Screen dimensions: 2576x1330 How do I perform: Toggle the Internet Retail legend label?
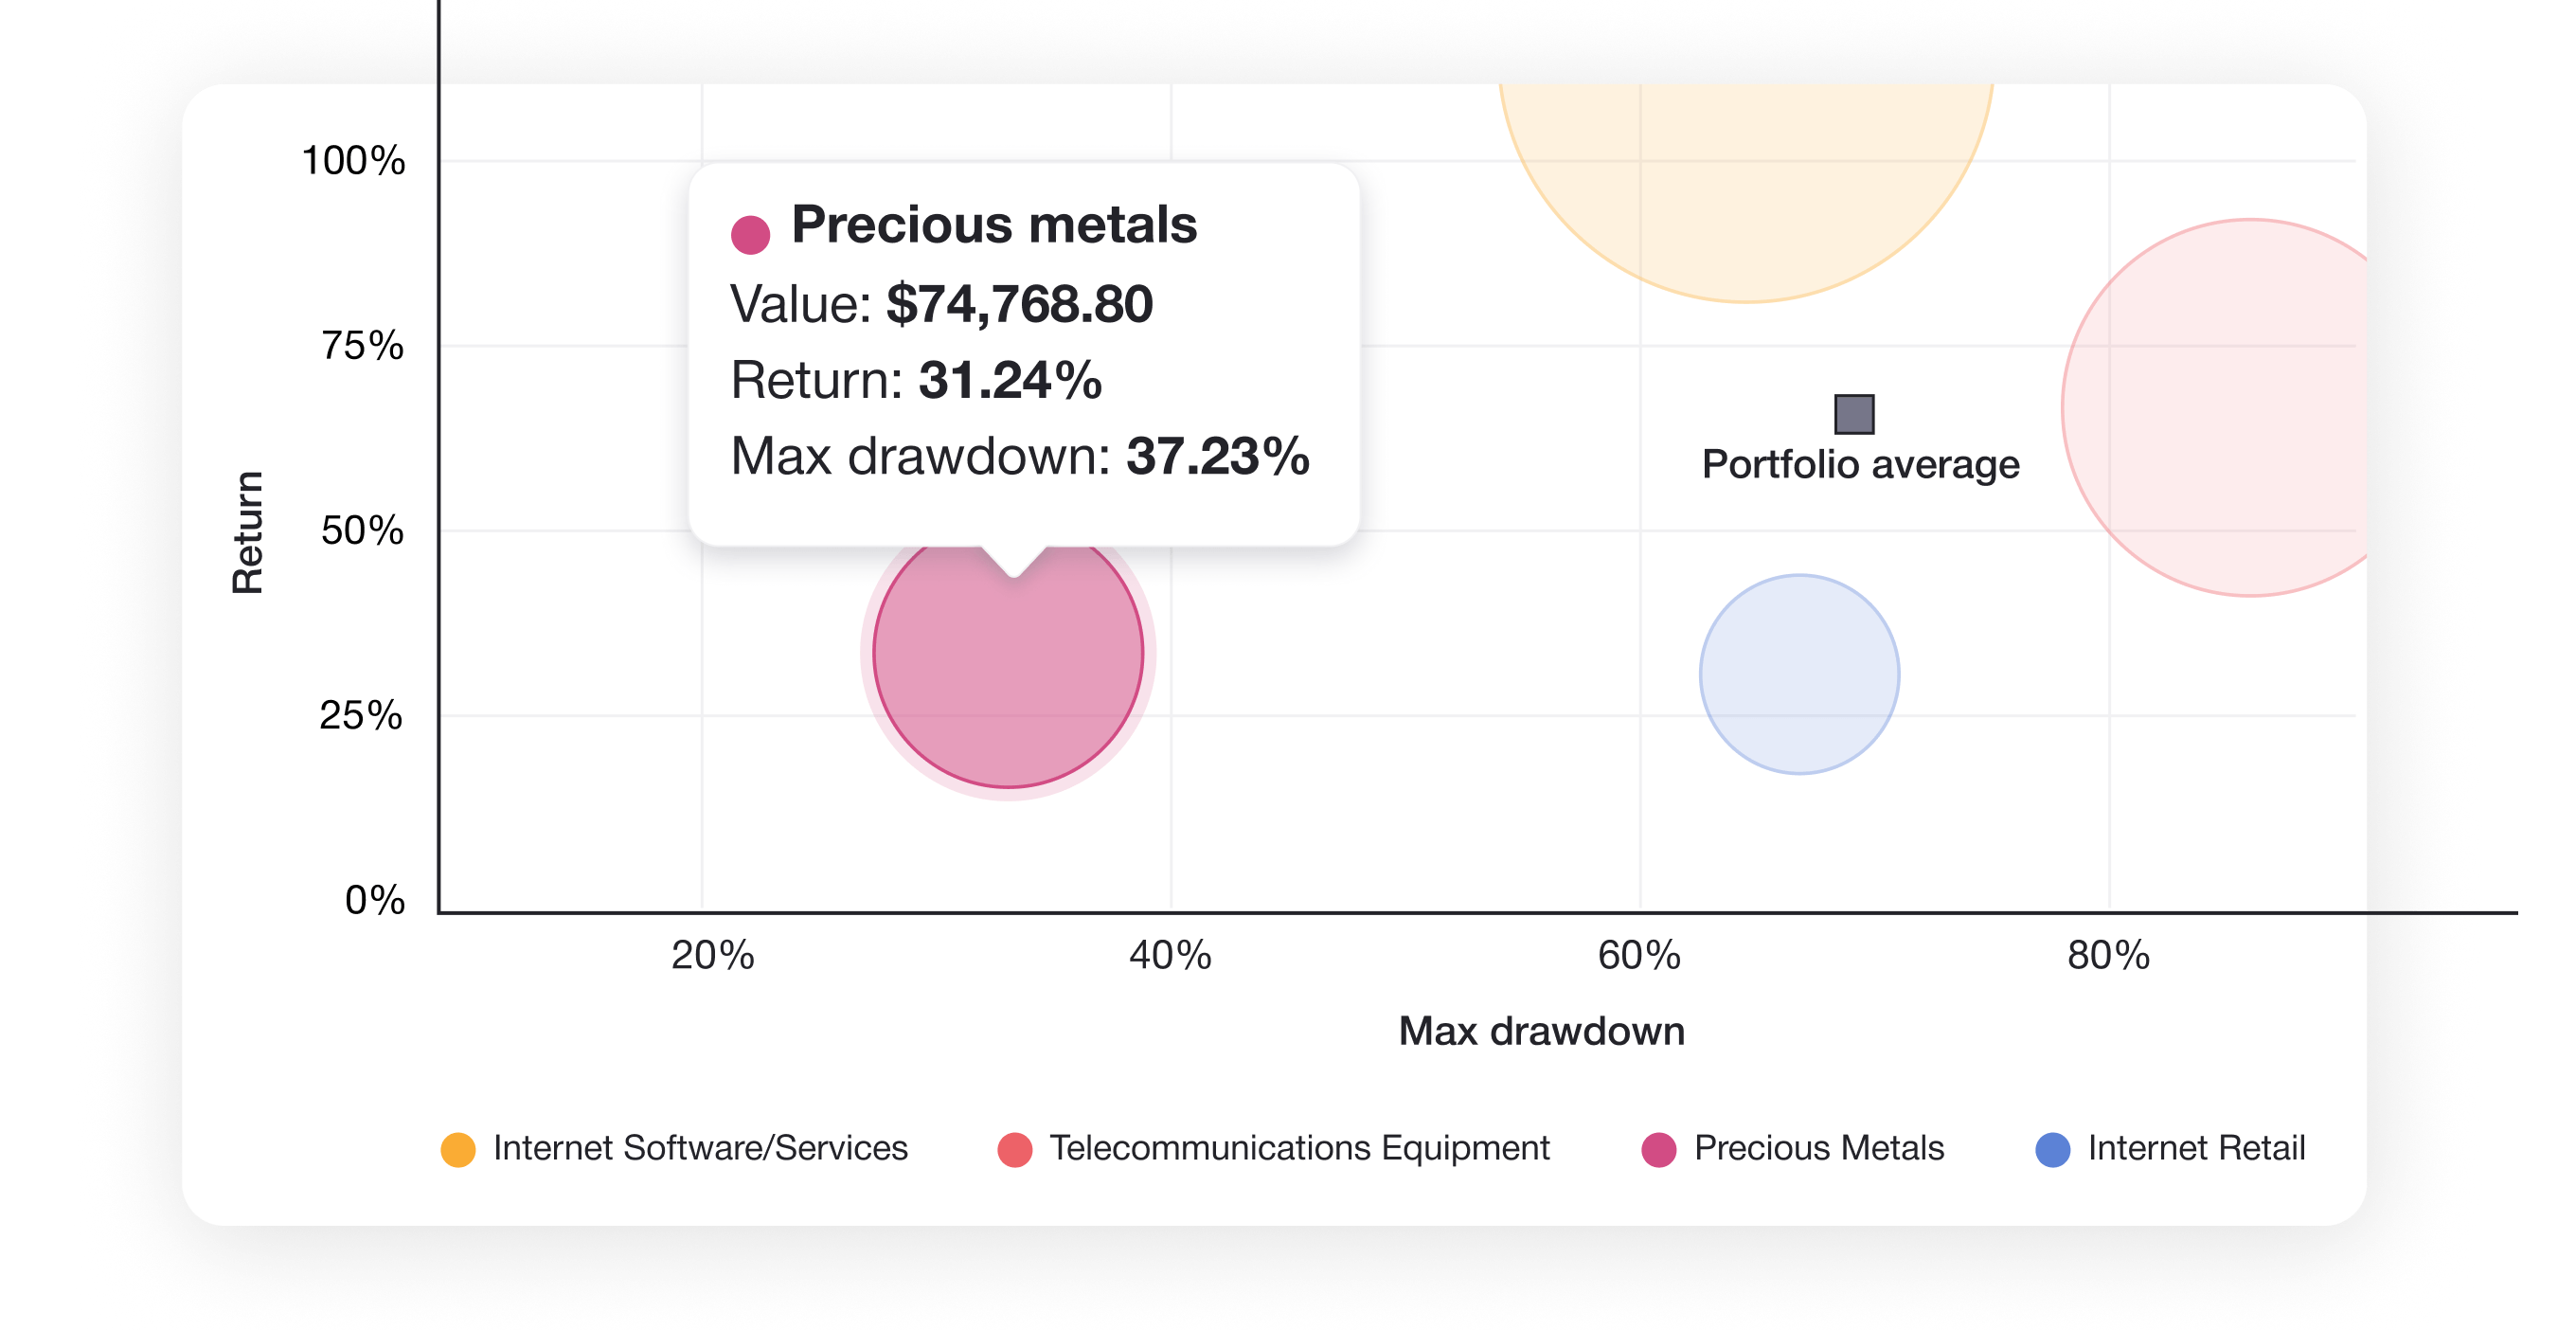click(x=2196, y=1148)
